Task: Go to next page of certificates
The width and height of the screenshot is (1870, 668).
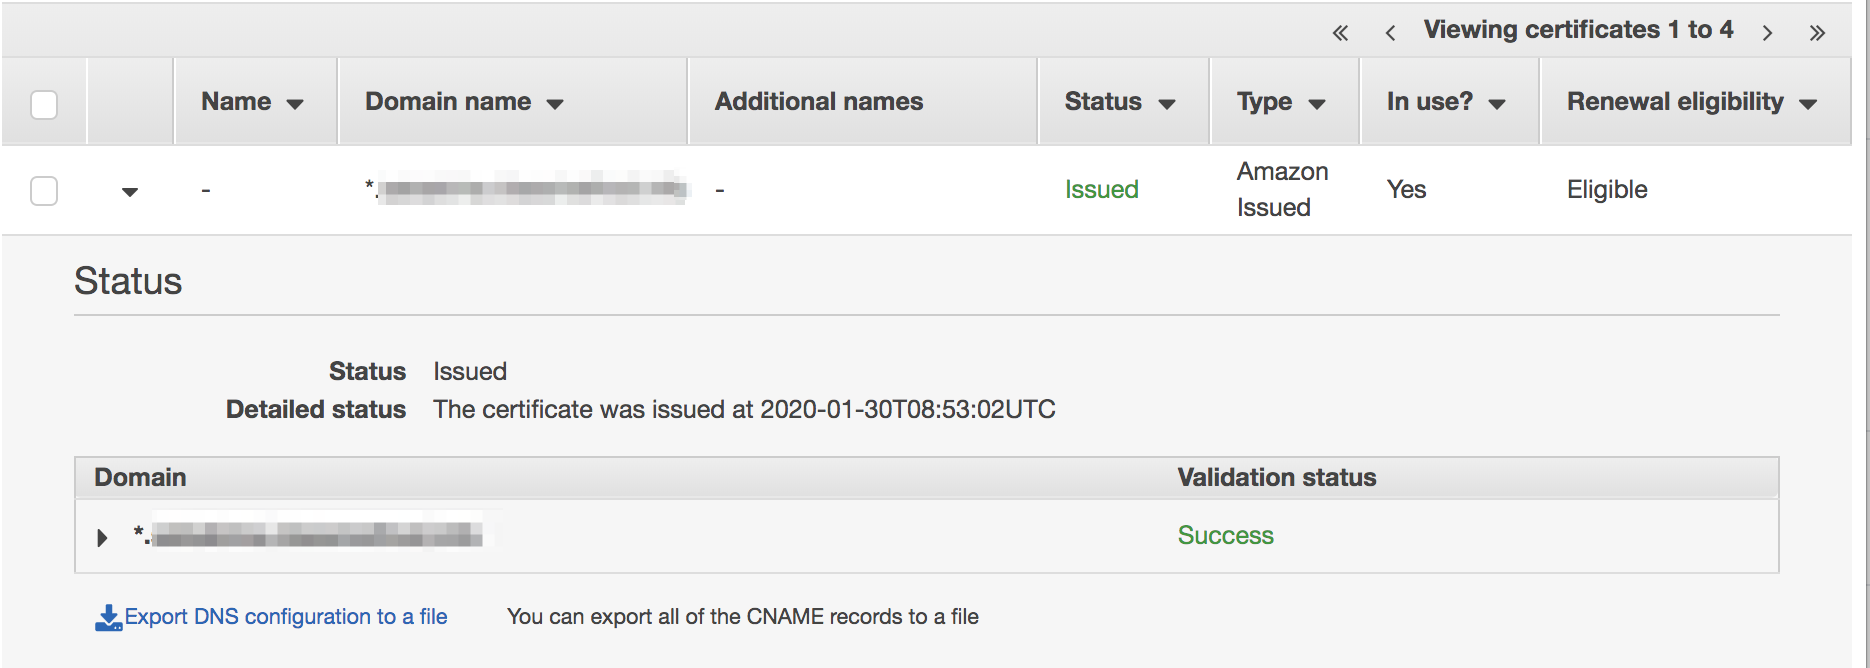Action: 1767,33
